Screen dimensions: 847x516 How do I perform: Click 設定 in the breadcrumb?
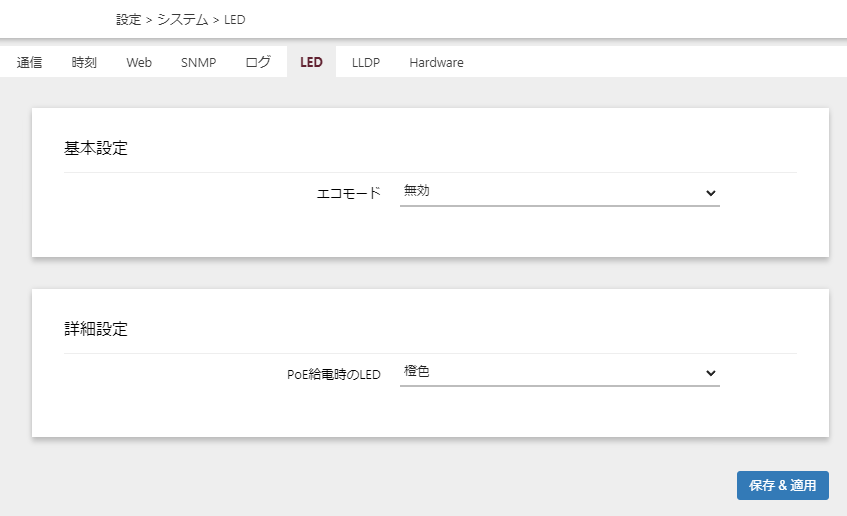point(129,19)
